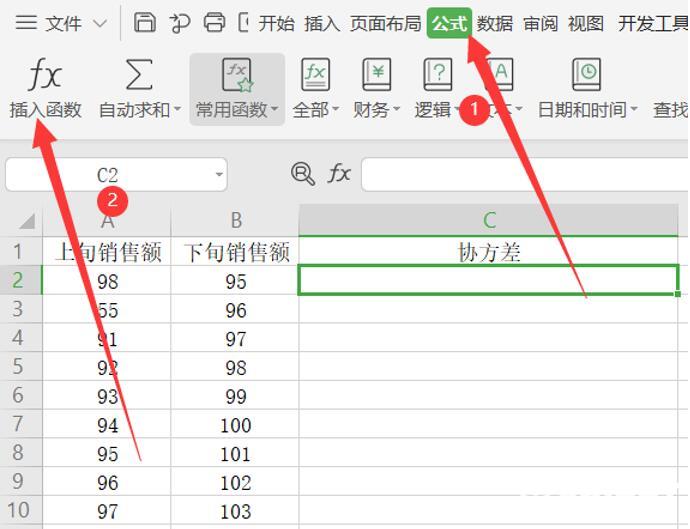Expand the 全部 dropdown arrow
The height and width of the screenshot is (529, 690).
[335, 108]
